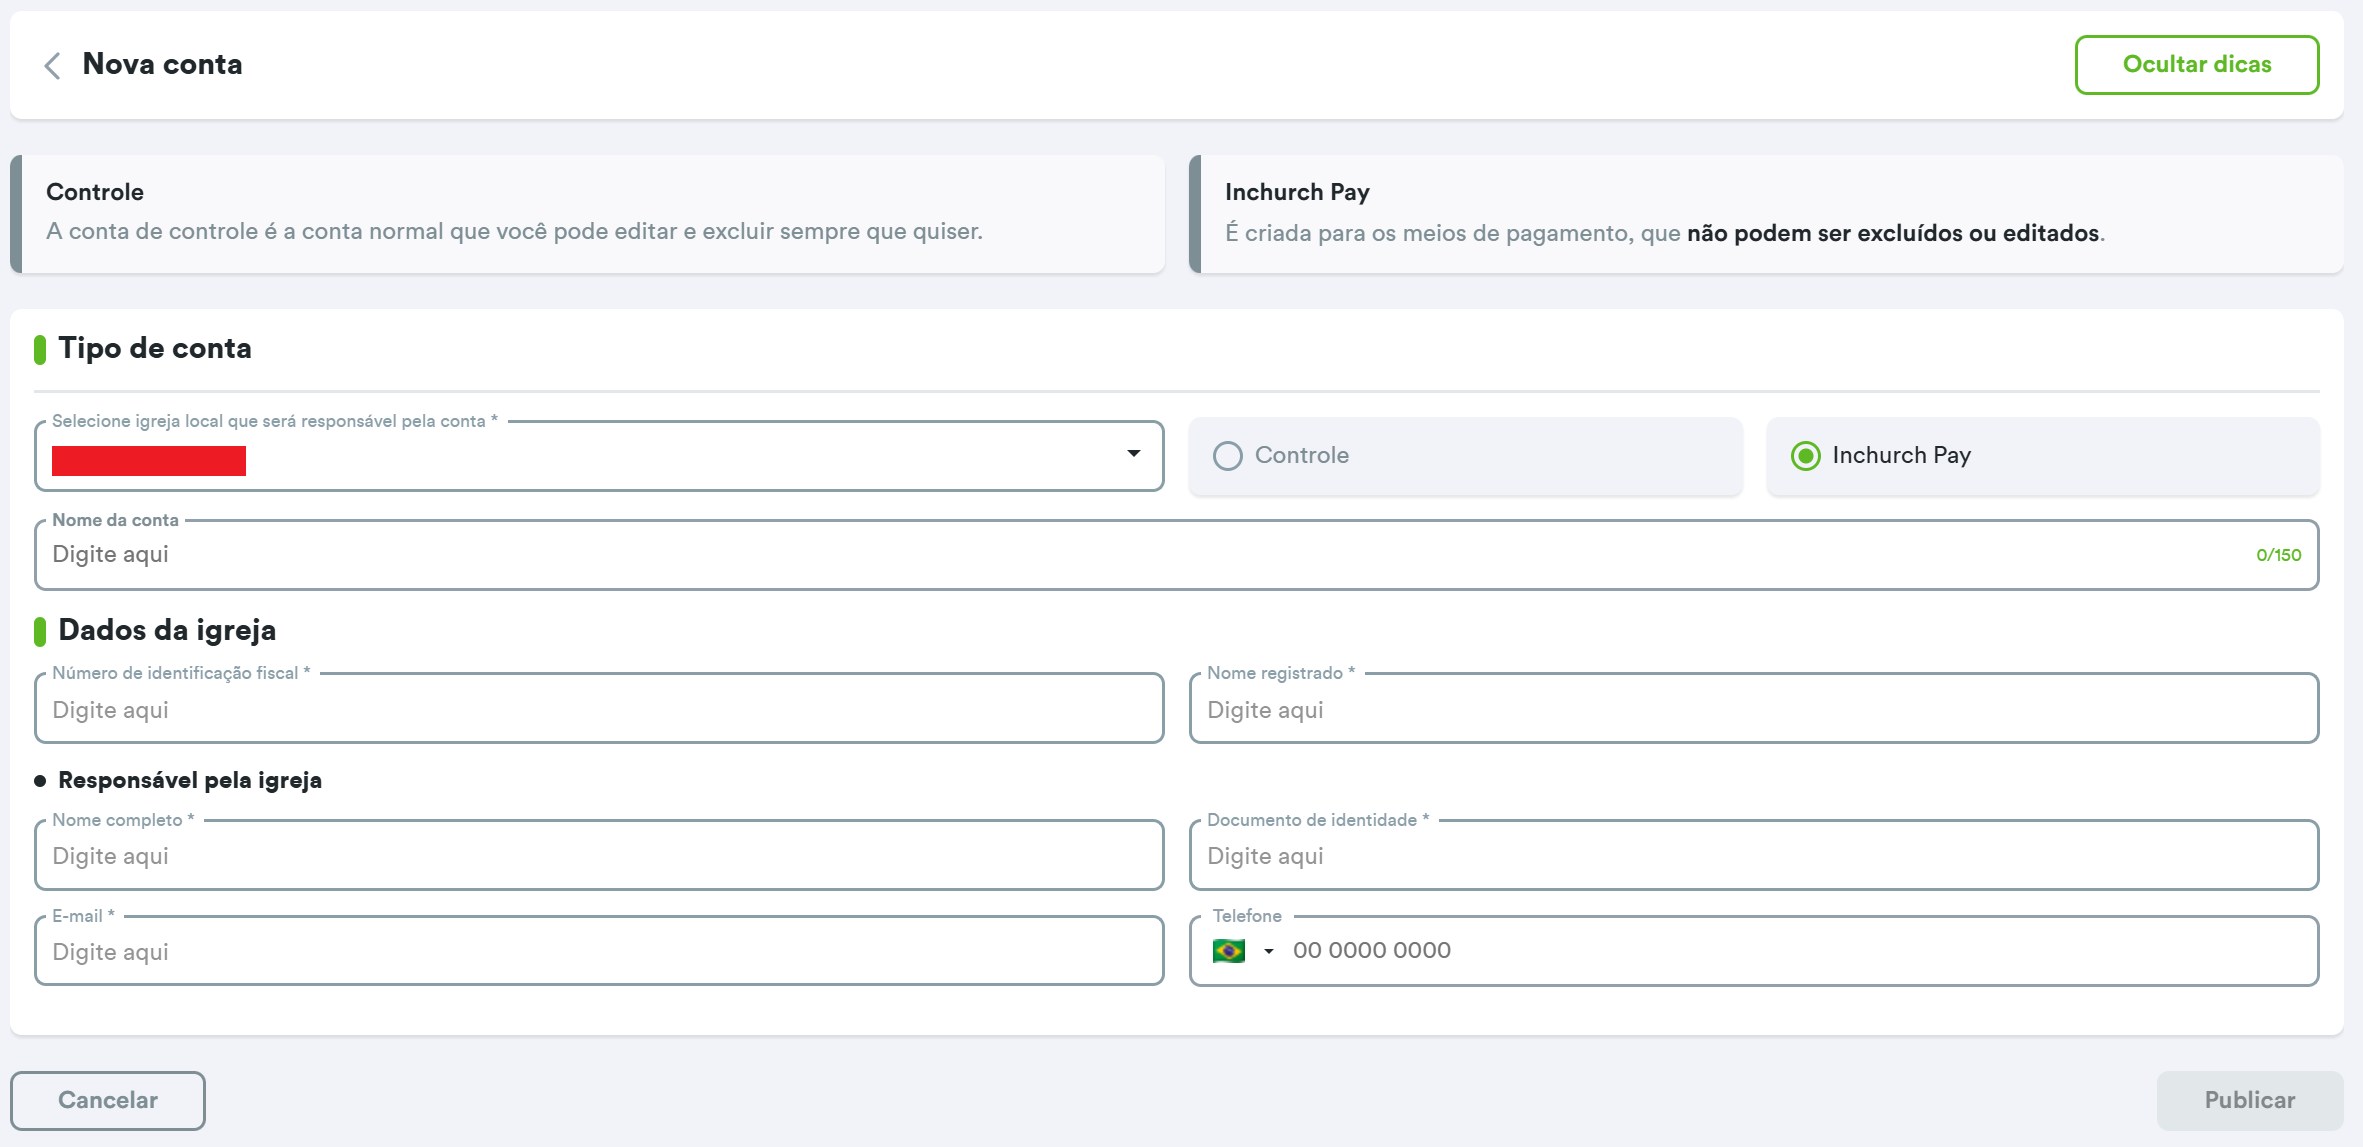Select the Inchurch Pay radio option
Image resolution: width=2363 pixels, height=1147 pixels.
(x=1806, y=456)
